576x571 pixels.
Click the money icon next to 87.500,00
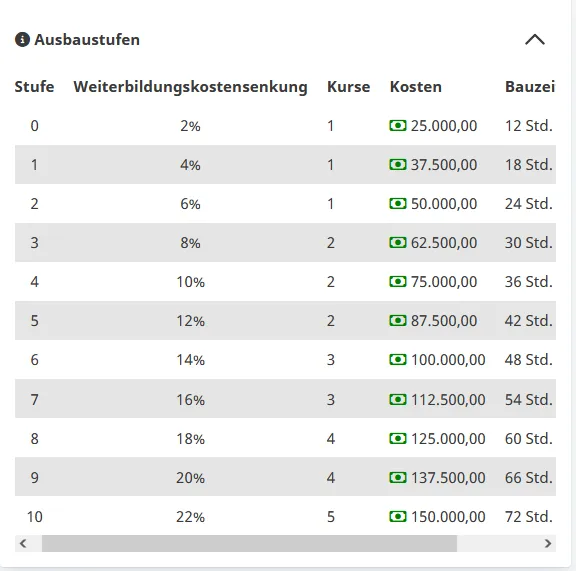point(398,320)
